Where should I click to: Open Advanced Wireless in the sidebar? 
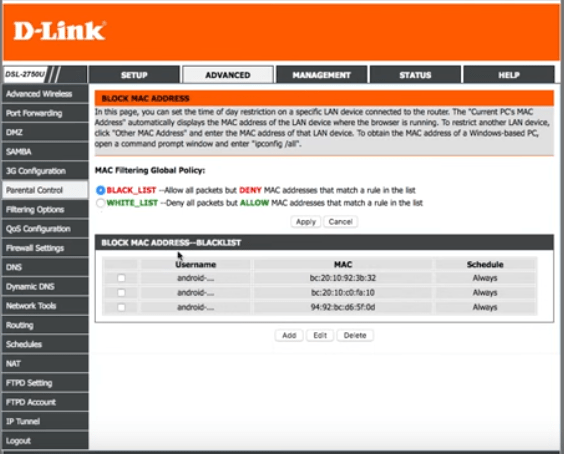click(x=45, y=94)
